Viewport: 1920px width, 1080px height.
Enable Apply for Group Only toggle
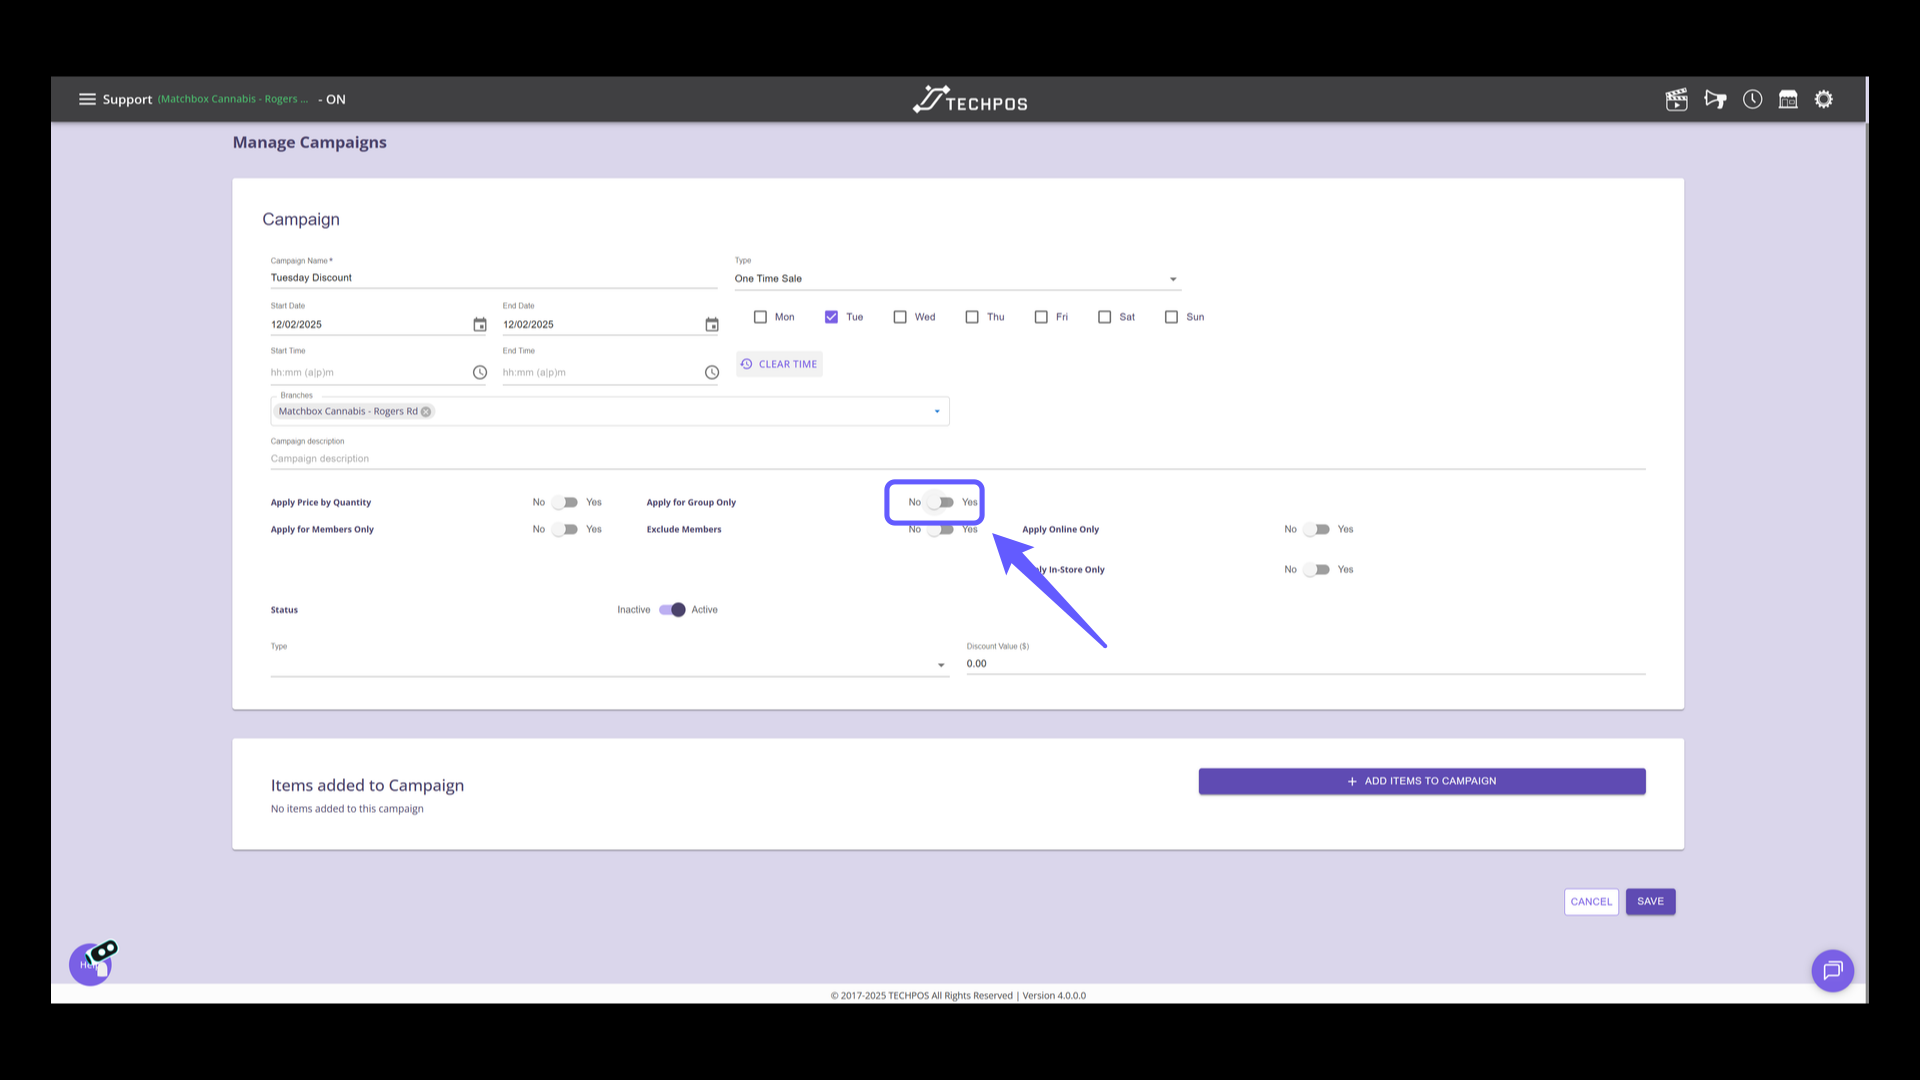pos(939,502)
